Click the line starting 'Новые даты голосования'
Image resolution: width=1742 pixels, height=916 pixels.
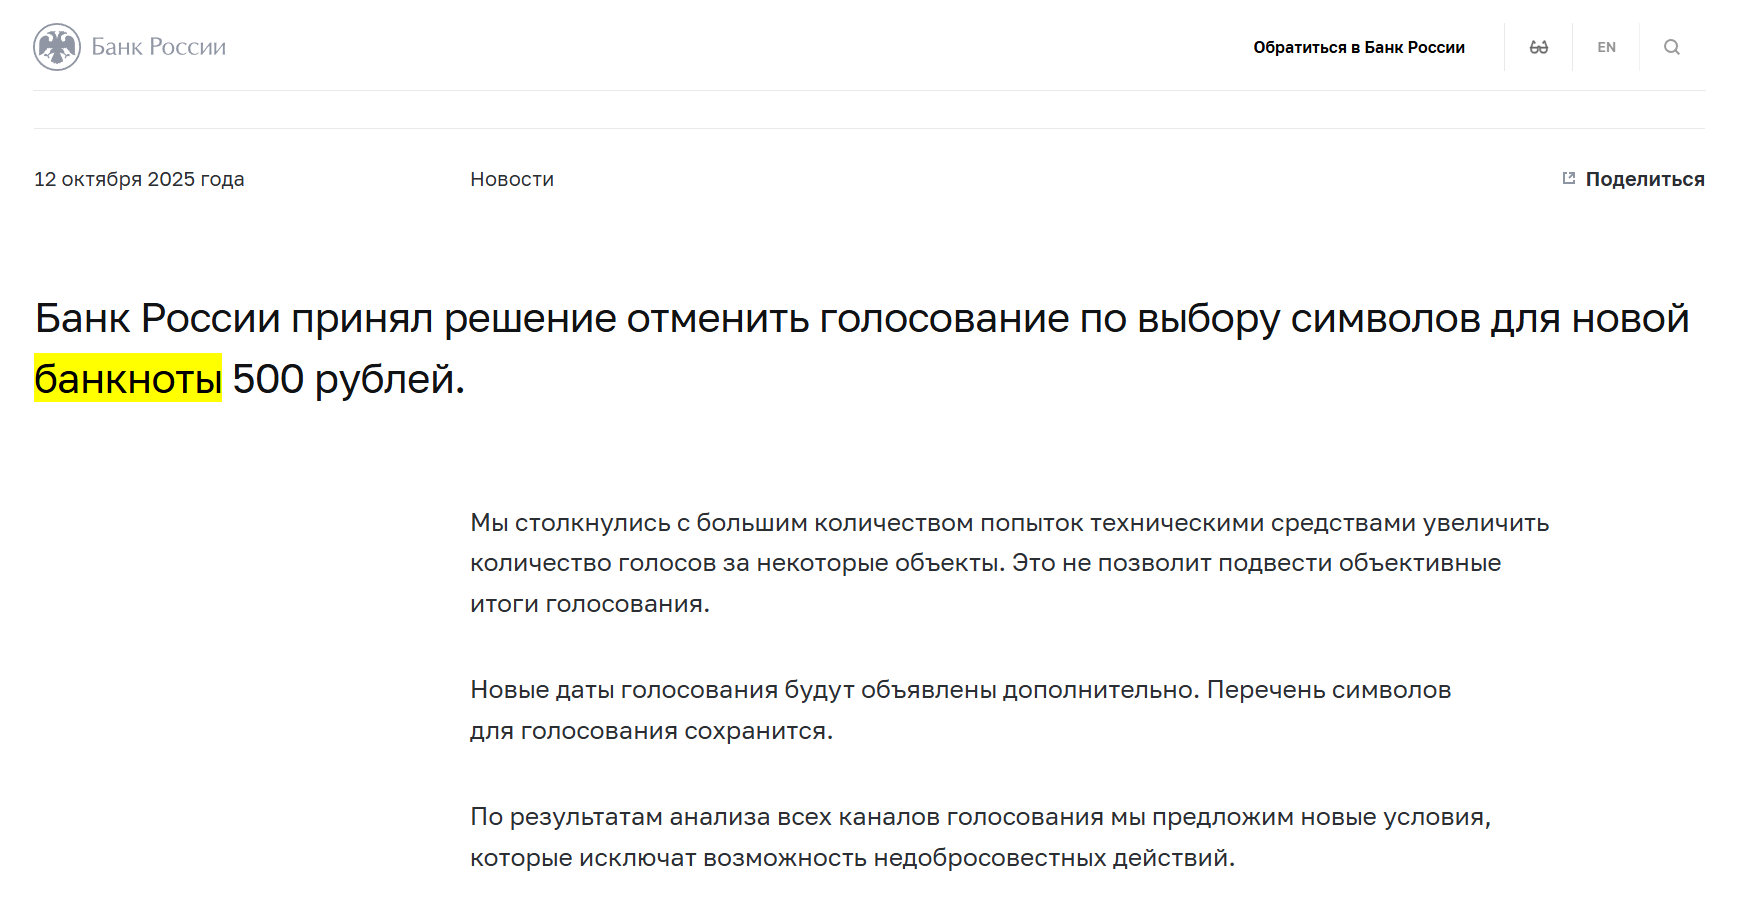tap(960, 690)
